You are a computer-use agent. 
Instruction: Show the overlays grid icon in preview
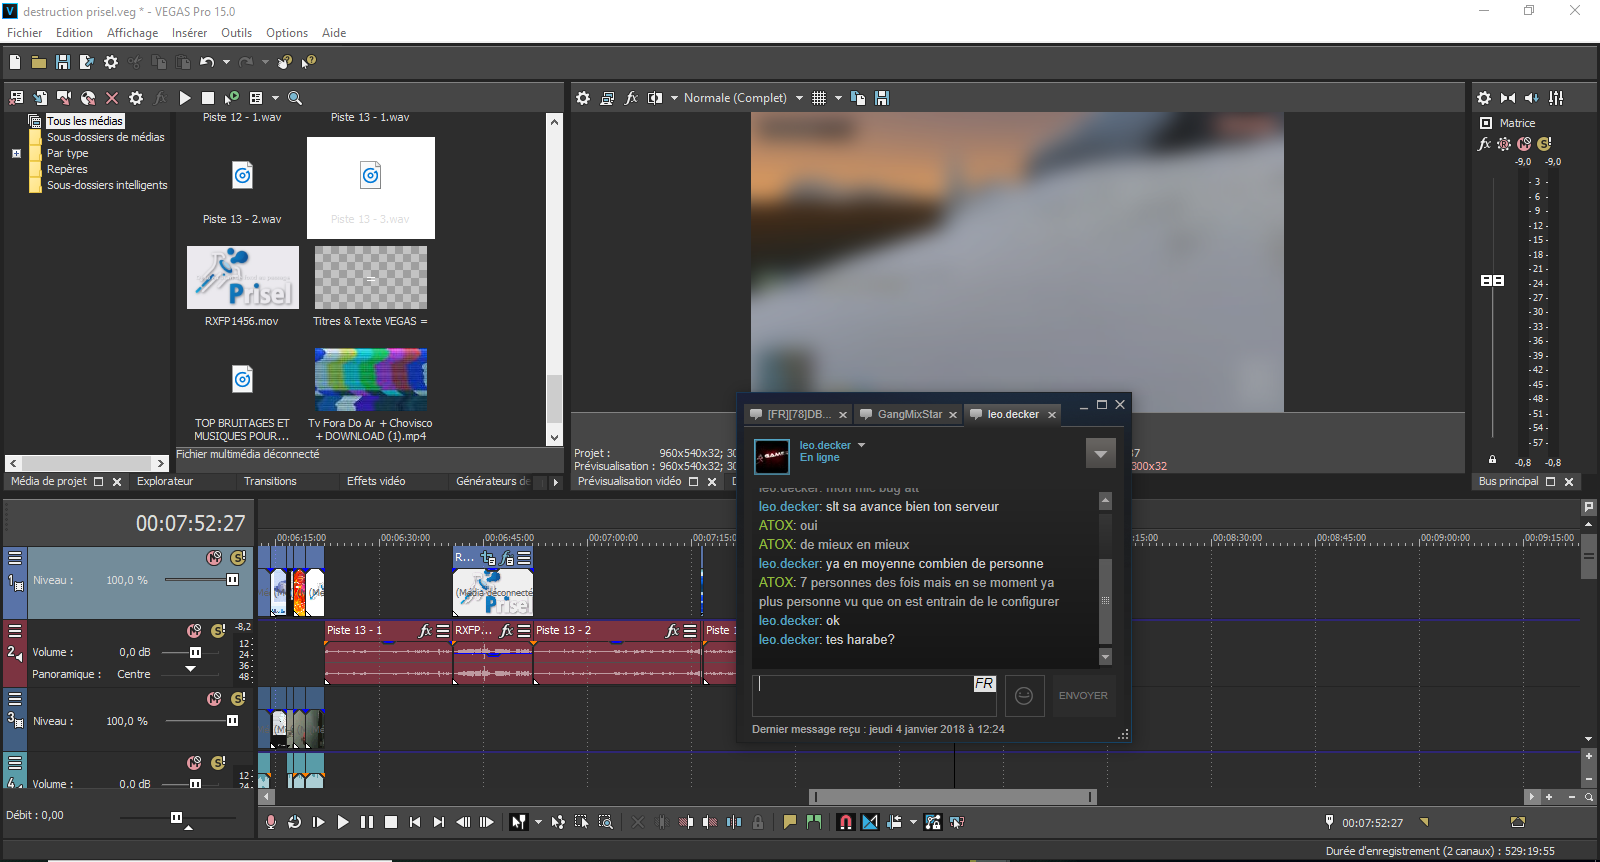819,98
